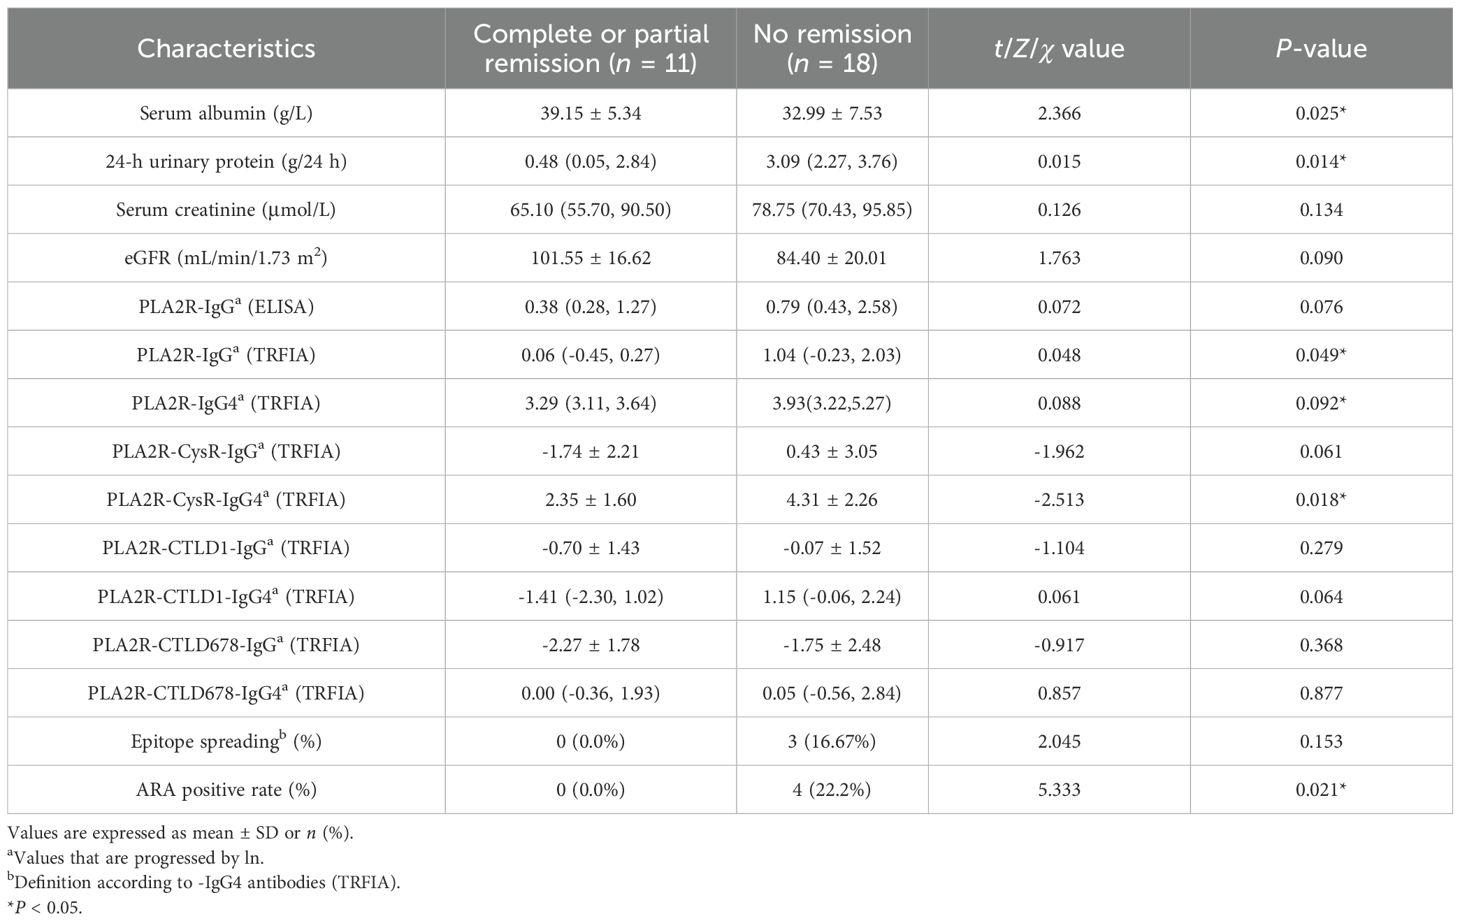Click the No remission column header

click(832, 49)
